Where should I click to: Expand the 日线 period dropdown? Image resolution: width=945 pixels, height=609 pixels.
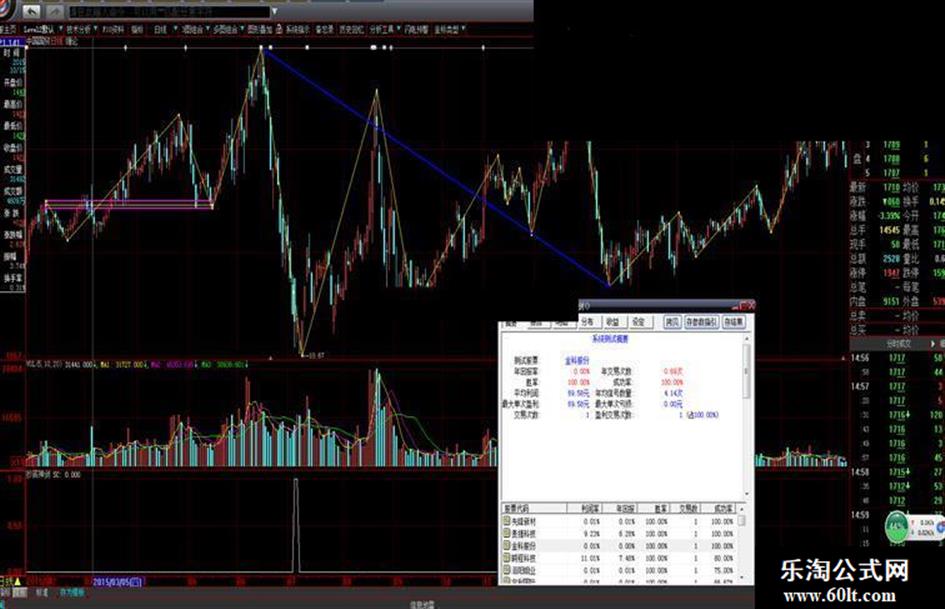[x=175, y=29]
